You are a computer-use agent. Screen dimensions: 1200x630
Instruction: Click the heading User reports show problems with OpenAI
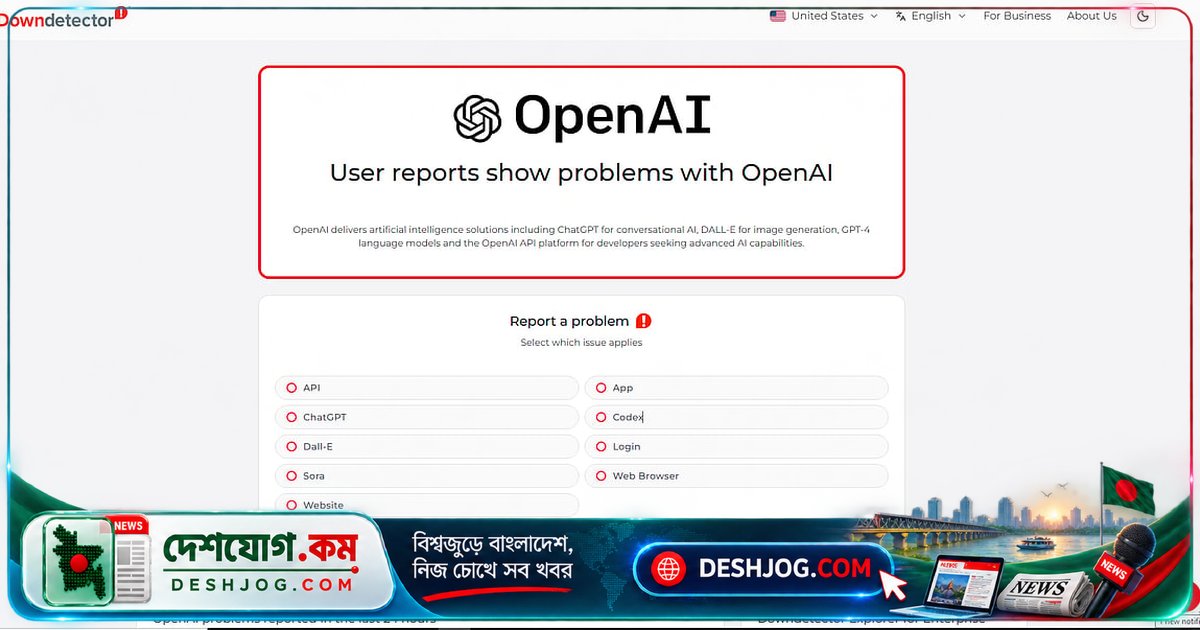[581, 173]
